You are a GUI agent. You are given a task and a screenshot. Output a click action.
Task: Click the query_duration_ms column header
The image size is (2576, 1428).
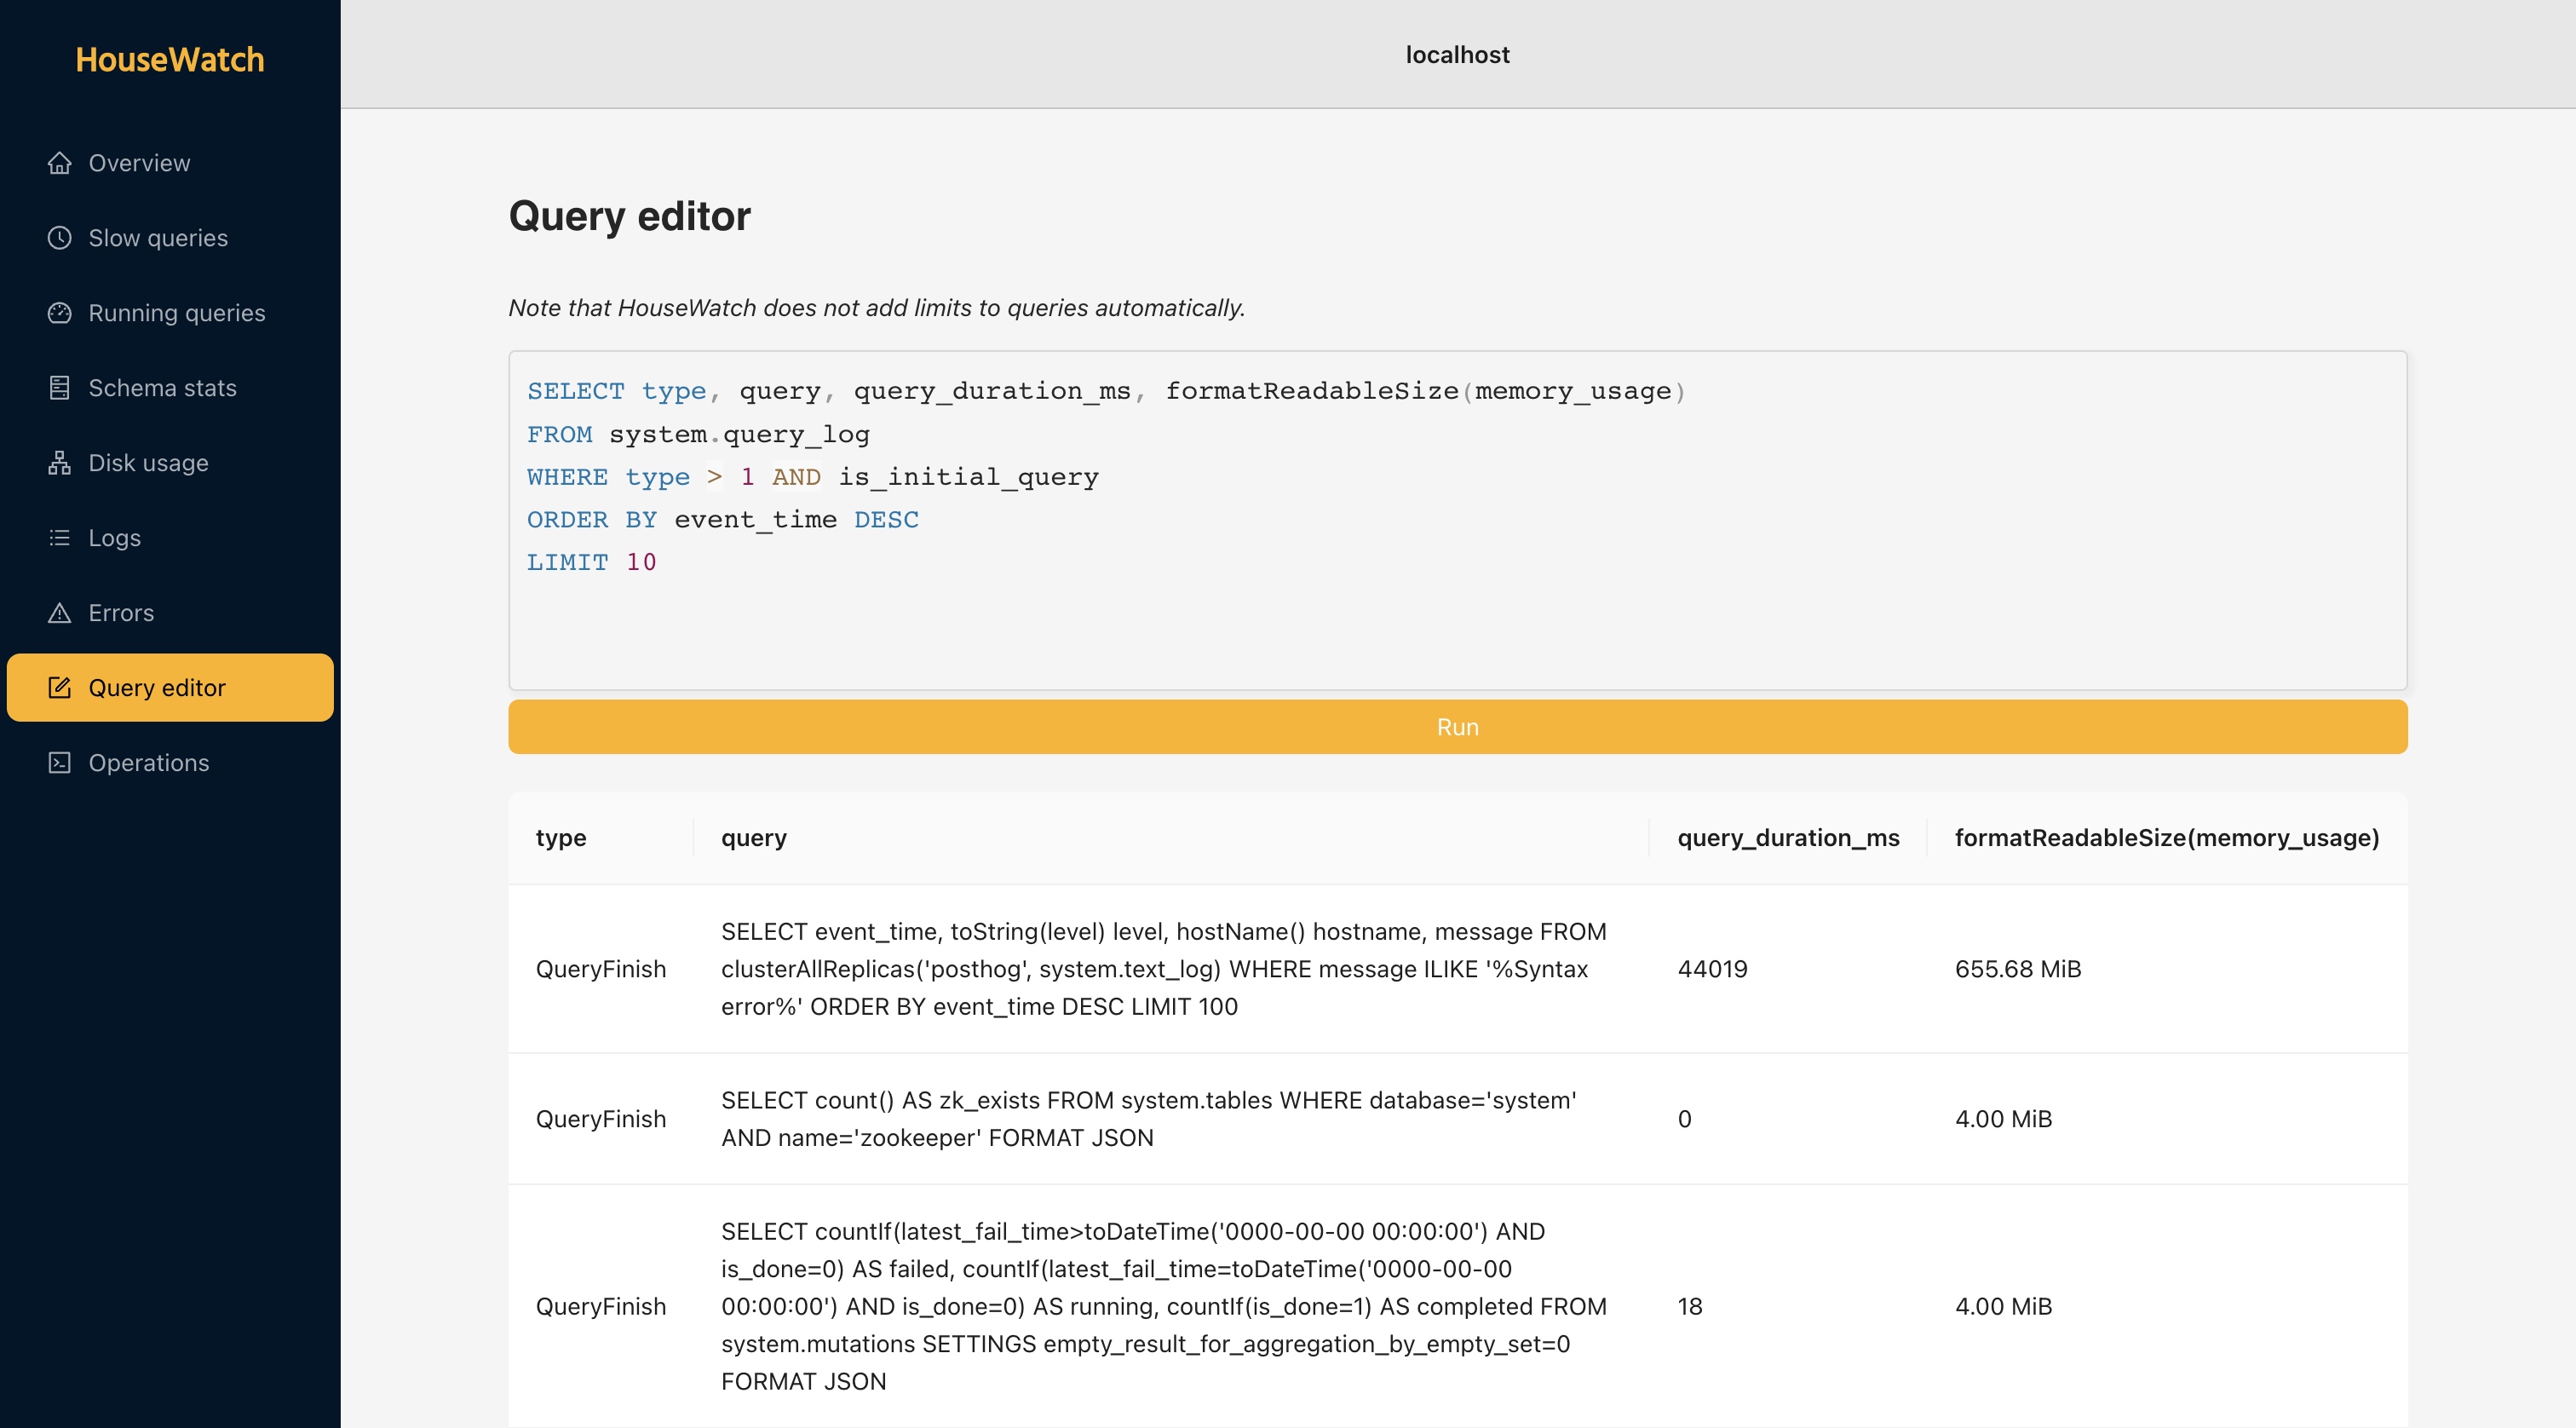coord(1787,838)
